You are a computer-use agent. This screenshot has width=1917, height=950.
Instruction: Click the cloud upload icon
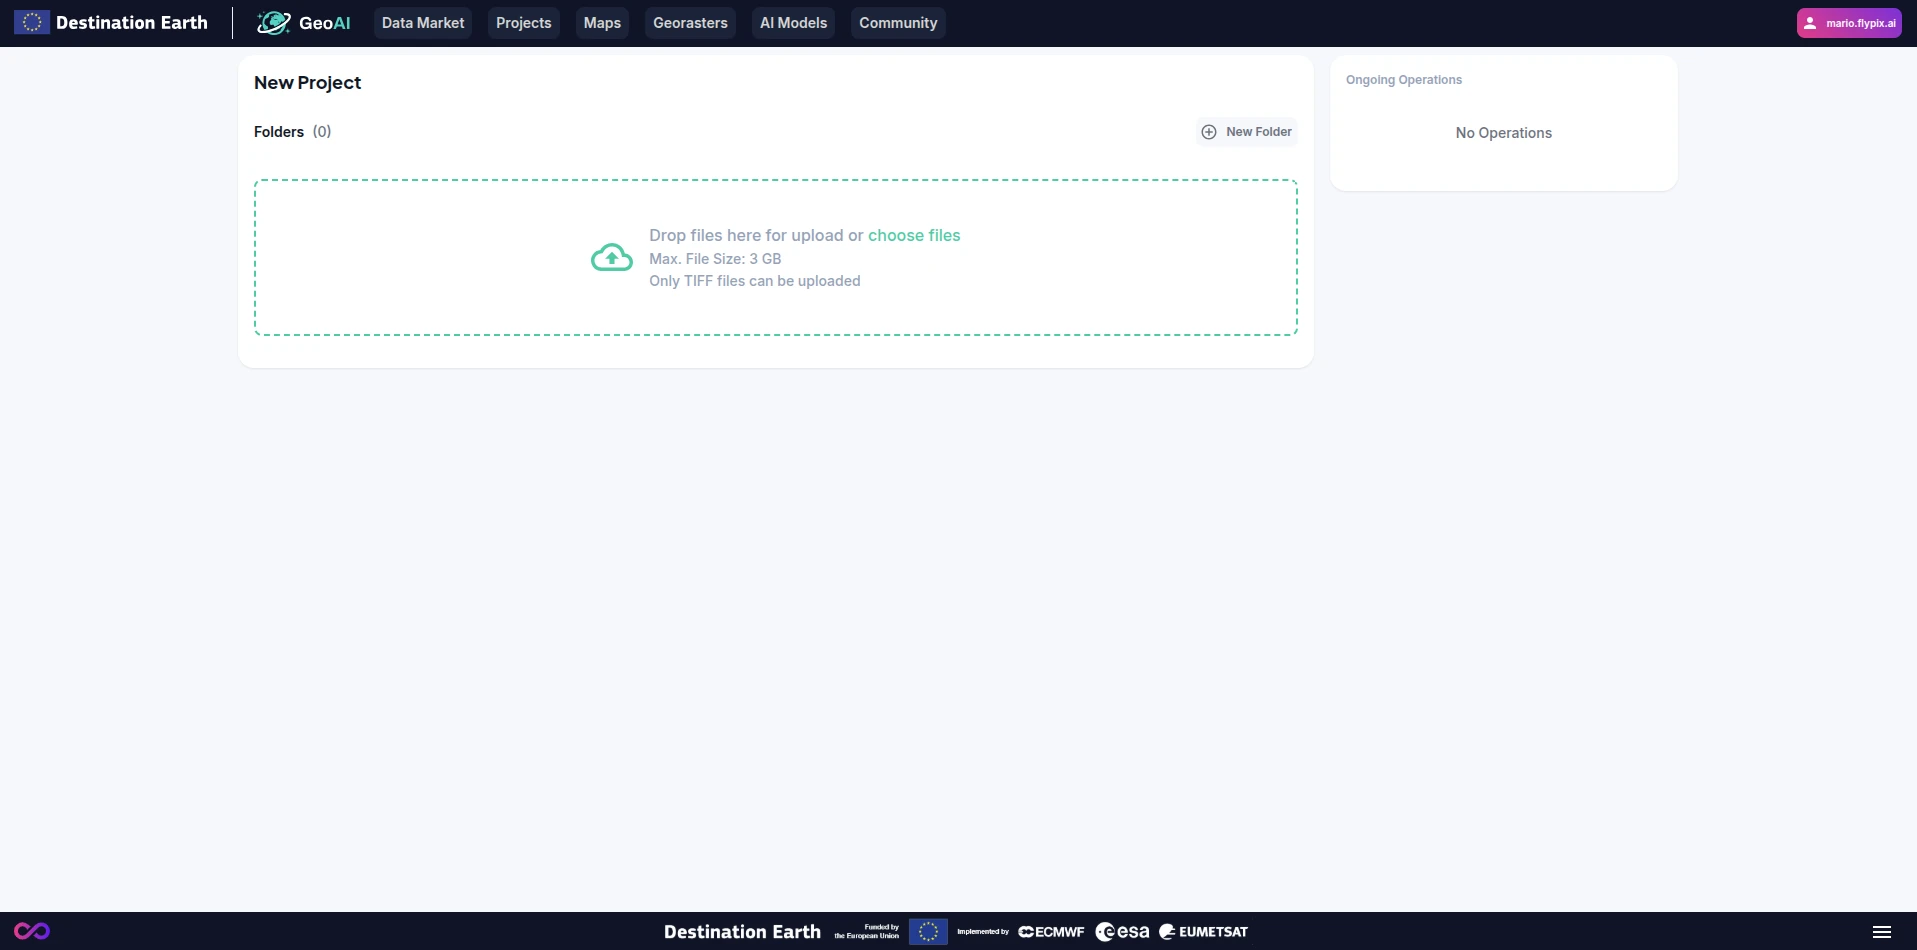[611, 258]
